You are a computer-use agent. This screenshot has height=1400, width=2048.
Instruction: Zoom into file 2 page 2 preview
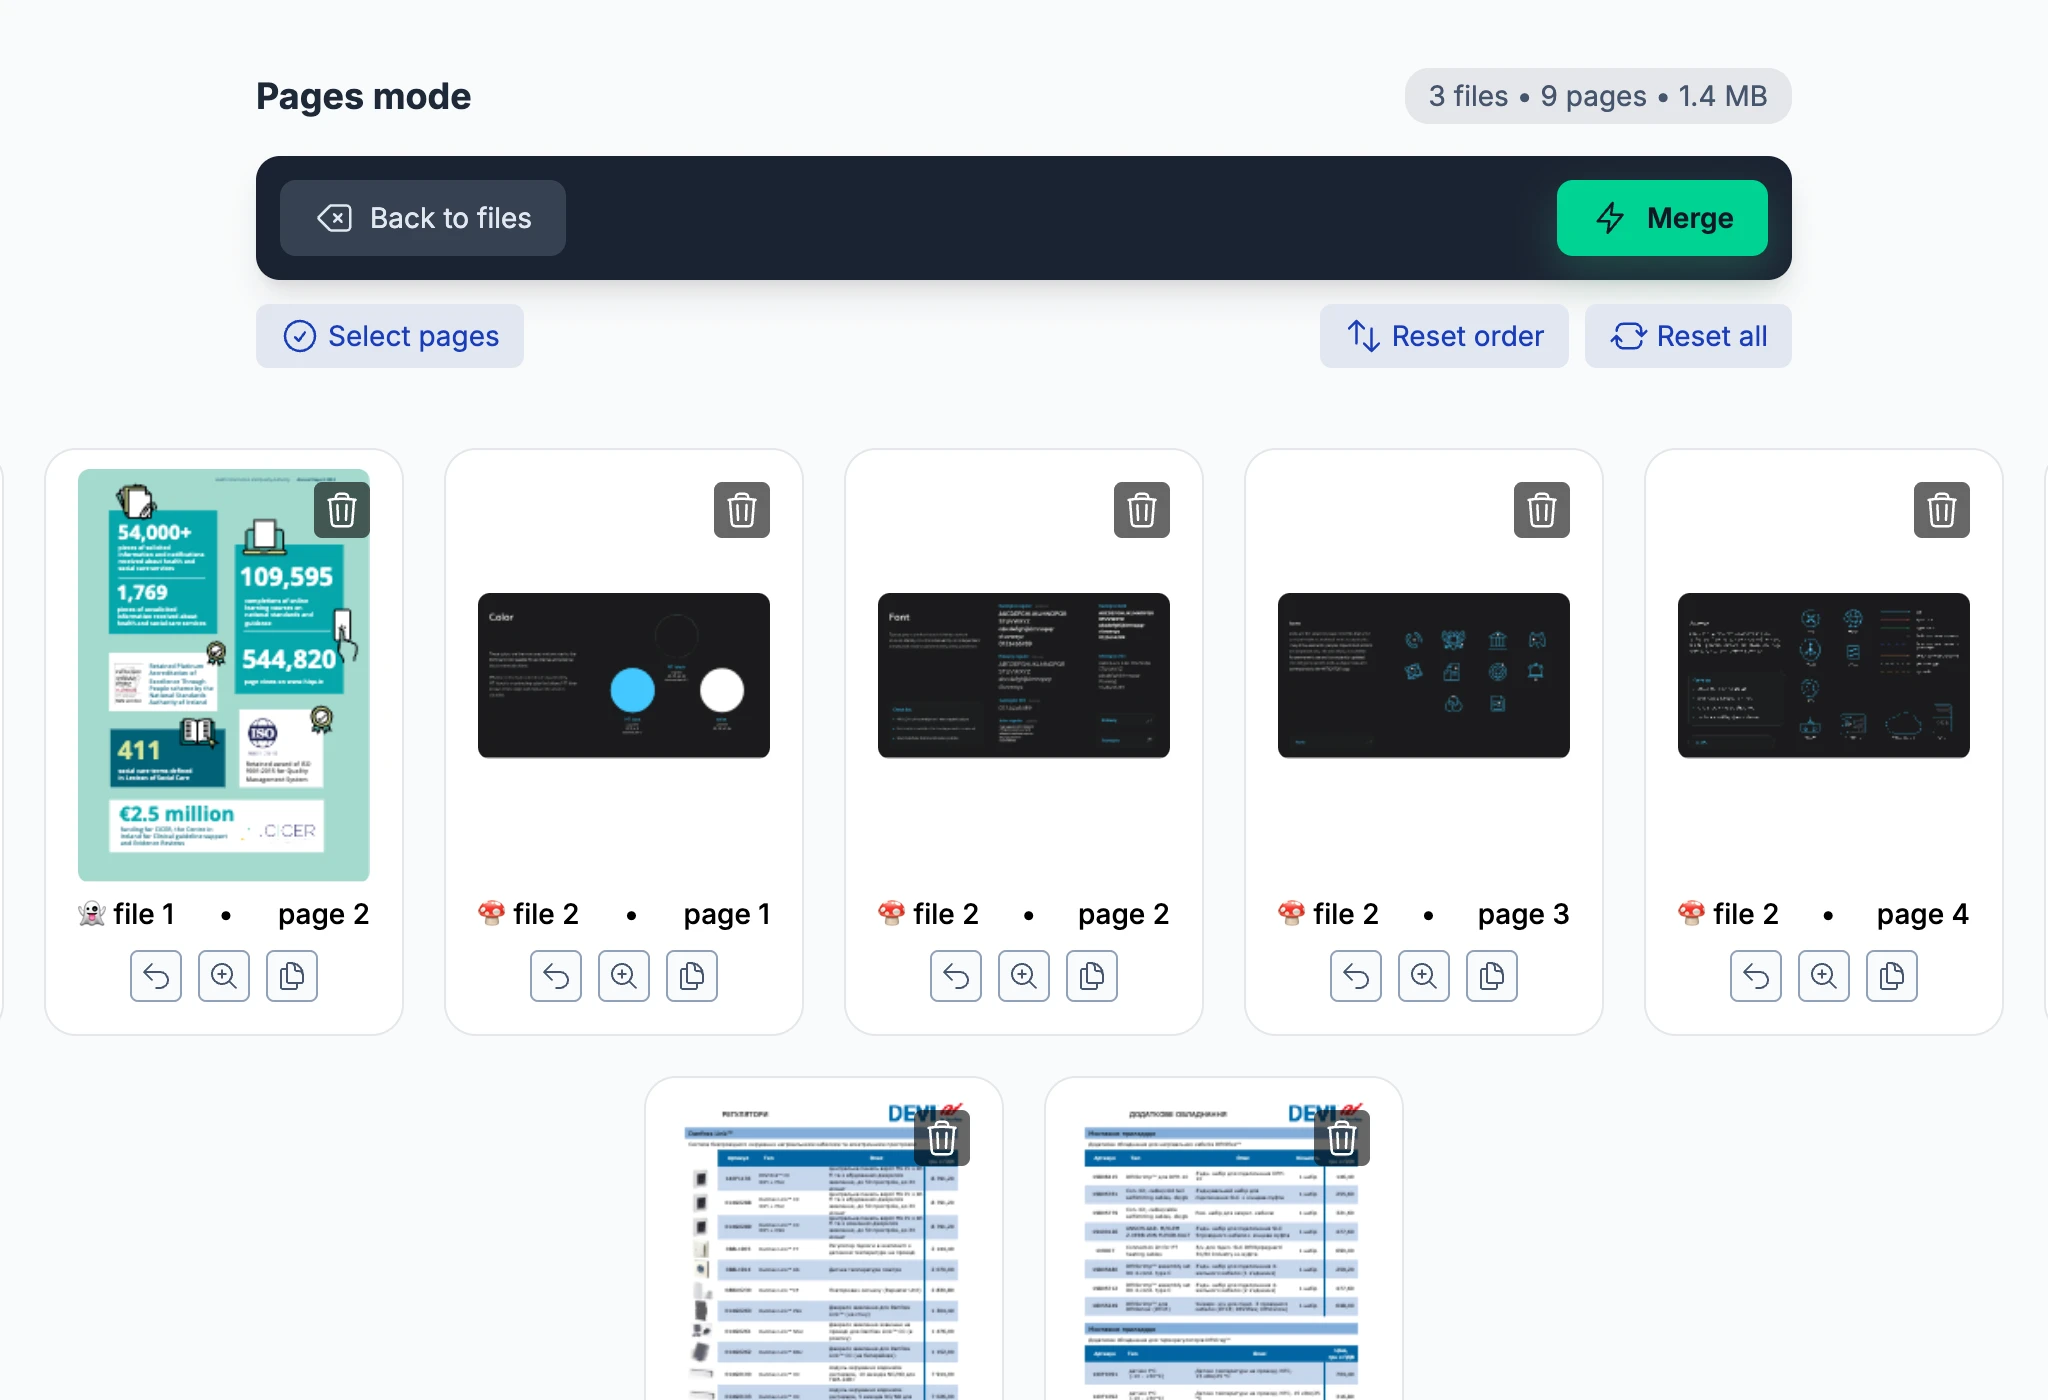tap(1024, 976)
